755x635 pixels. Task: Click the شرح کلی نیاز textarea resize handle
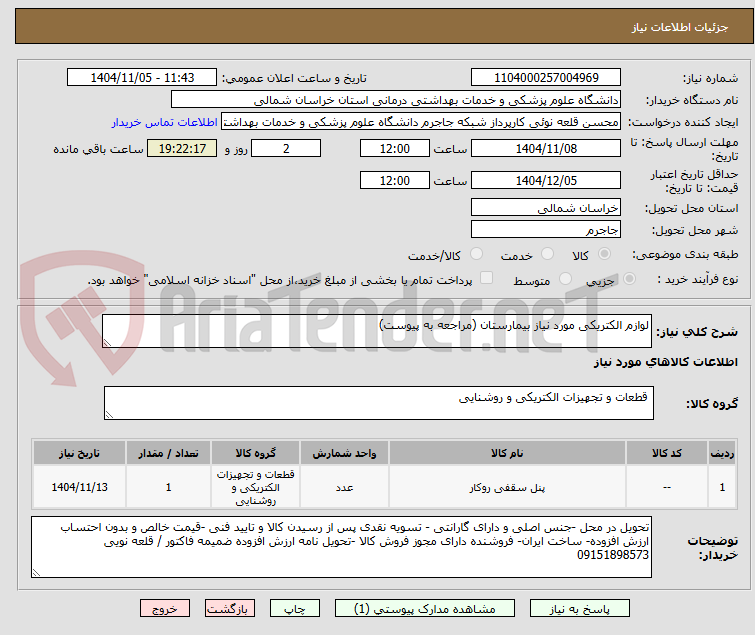click(107, 343)
